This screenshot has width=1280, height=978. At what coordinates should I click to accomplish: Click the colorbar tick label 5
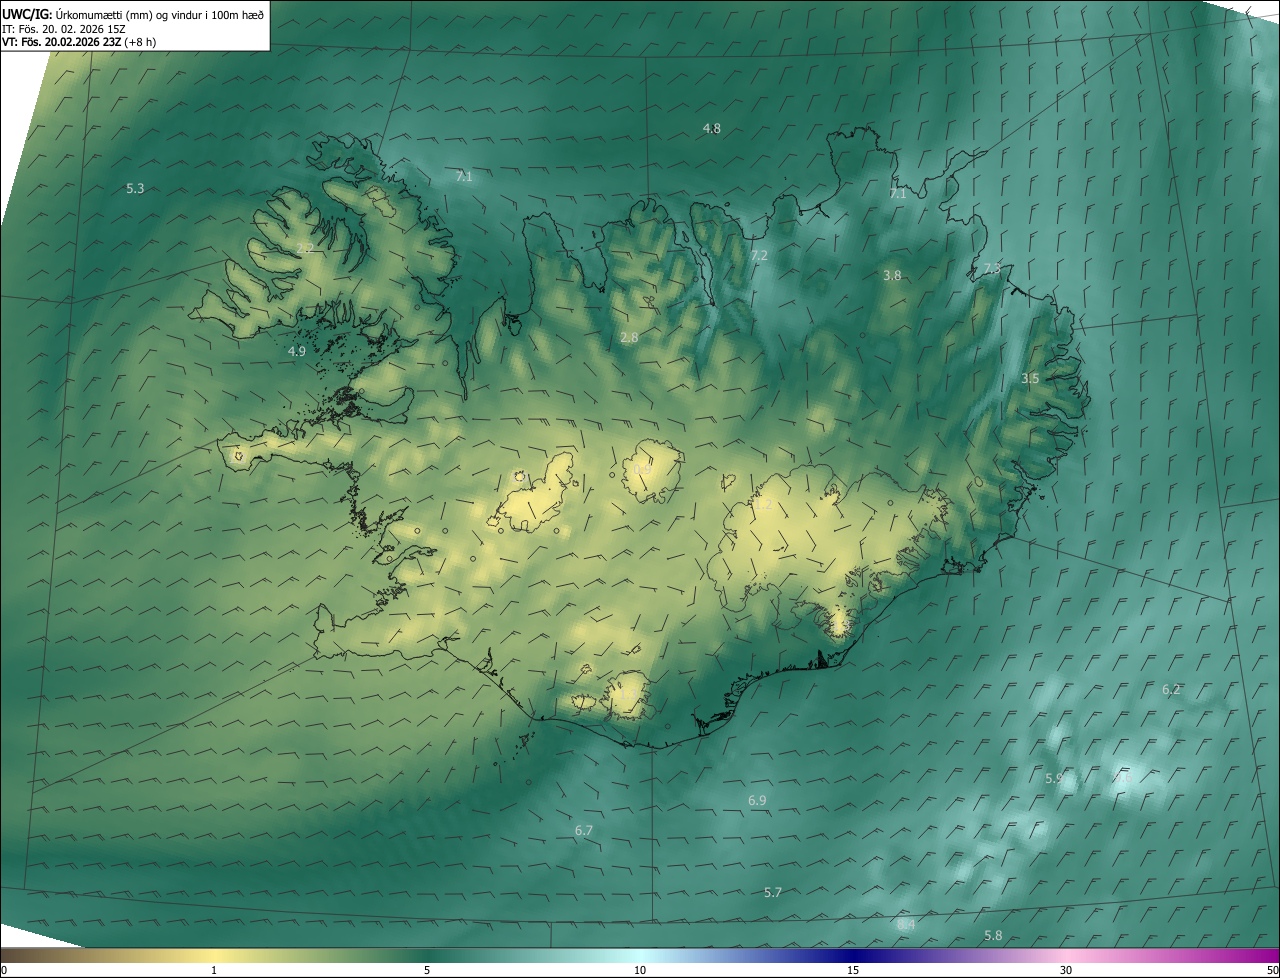(427, 970)
